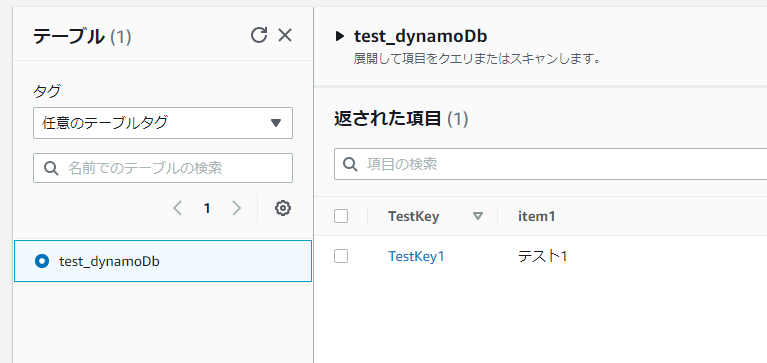Click the test_dynamoDb table name in list
Image resolution: width=767 pixels, height=363 pixels.
[x=109, y=262]
